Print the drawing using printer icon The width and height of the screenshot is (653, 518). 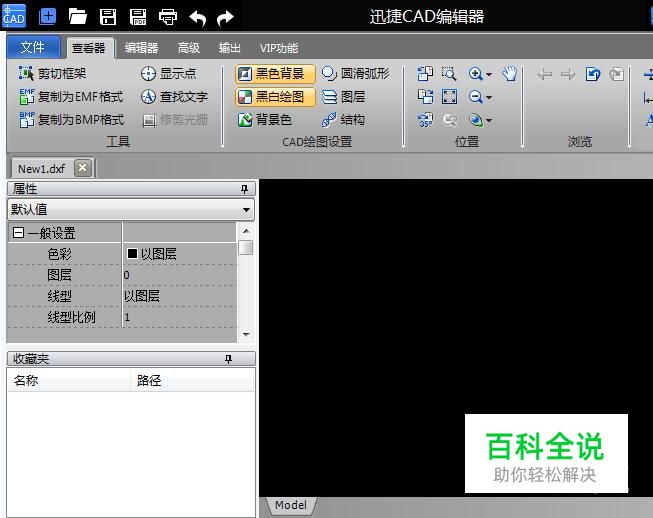coord(168,17)
